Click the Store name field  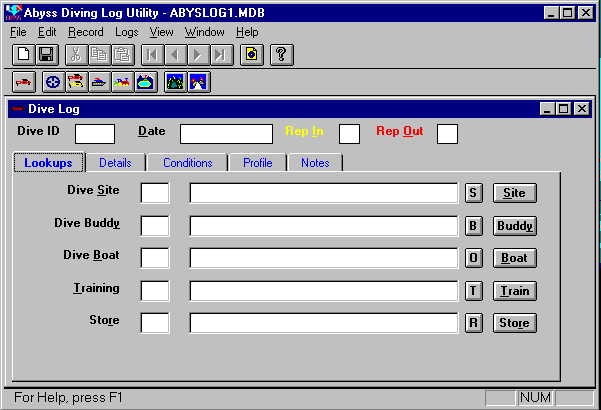(324, 323)
